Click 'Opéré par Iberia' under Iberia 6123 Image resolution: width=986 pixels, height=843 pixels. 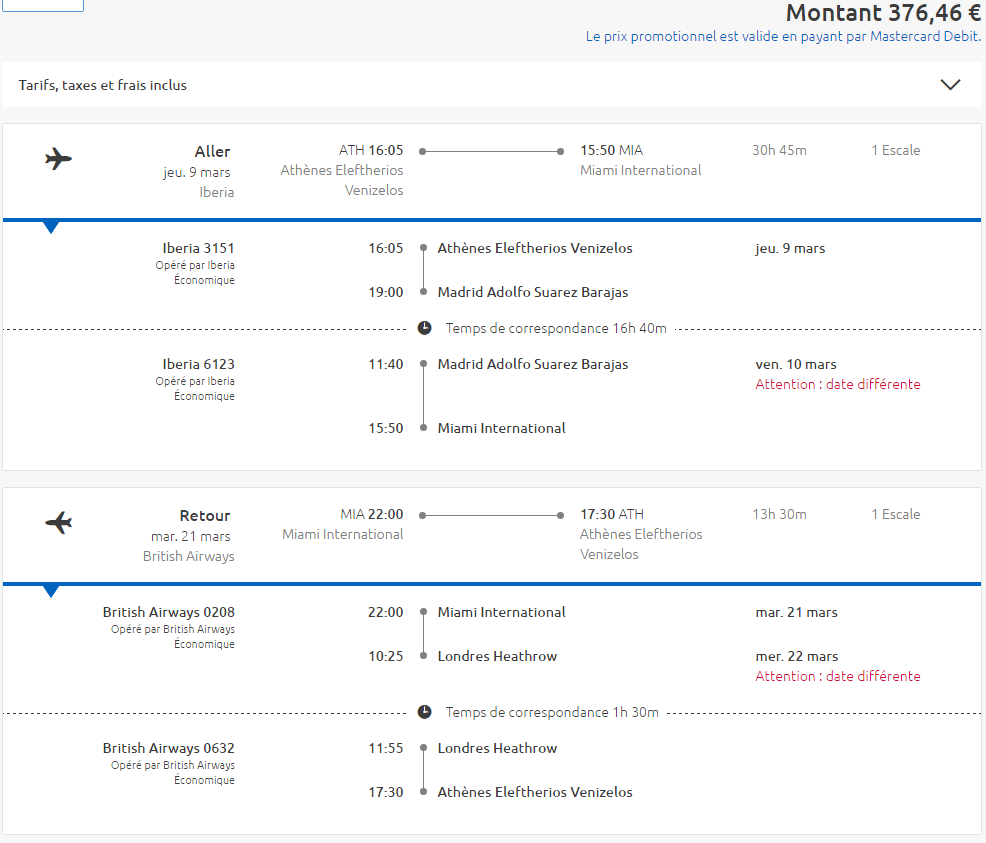point(195,381)
